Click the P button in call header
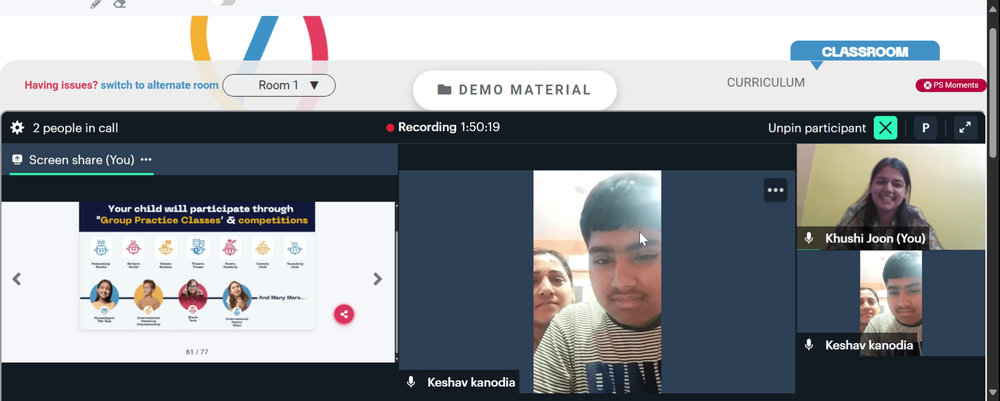The width and height of the screenshot is (1000, 401). click(925, 128)
